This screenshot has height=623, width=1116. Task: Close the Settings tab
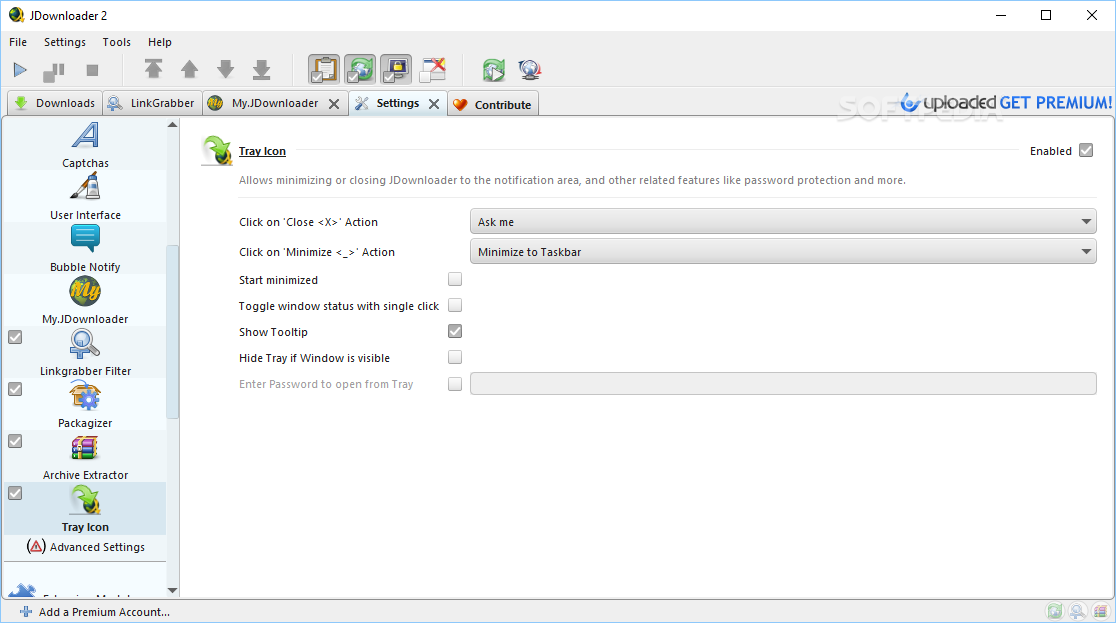(433, 104)
